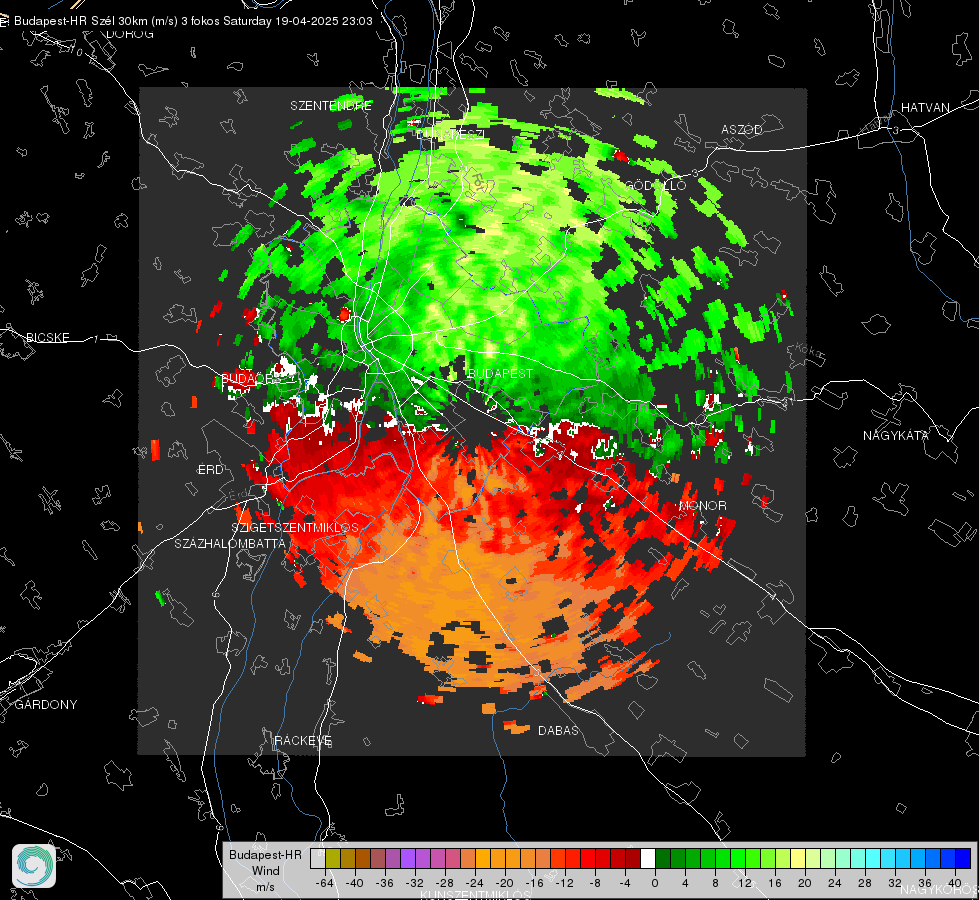The height and width of the screenshot is (900, 979).
Task: Click the 8 legend value
Action: (x=715, y=883)
